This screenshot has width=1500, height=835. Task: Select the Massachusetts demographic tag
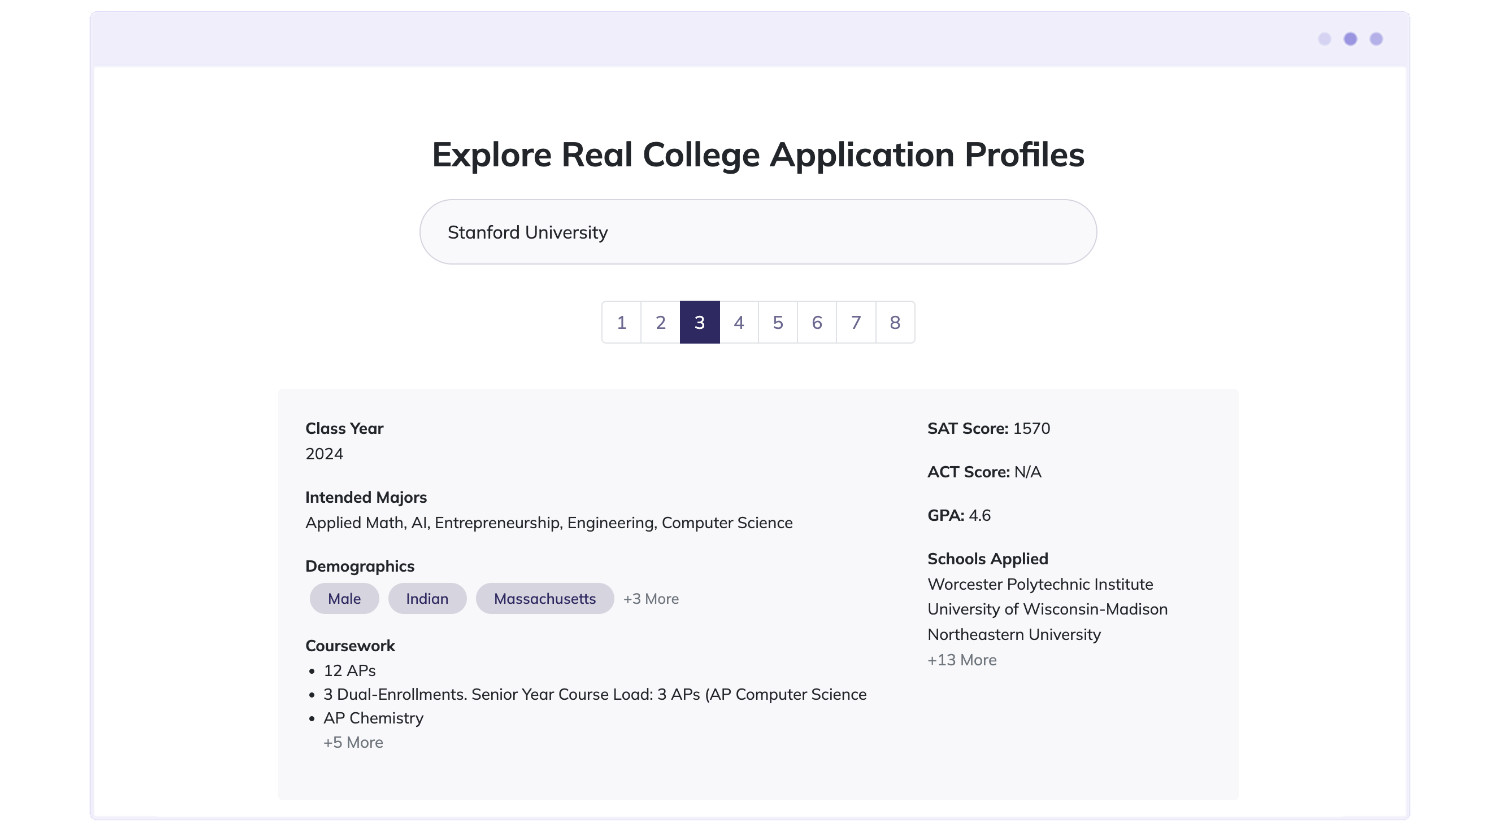click(545, 598)
